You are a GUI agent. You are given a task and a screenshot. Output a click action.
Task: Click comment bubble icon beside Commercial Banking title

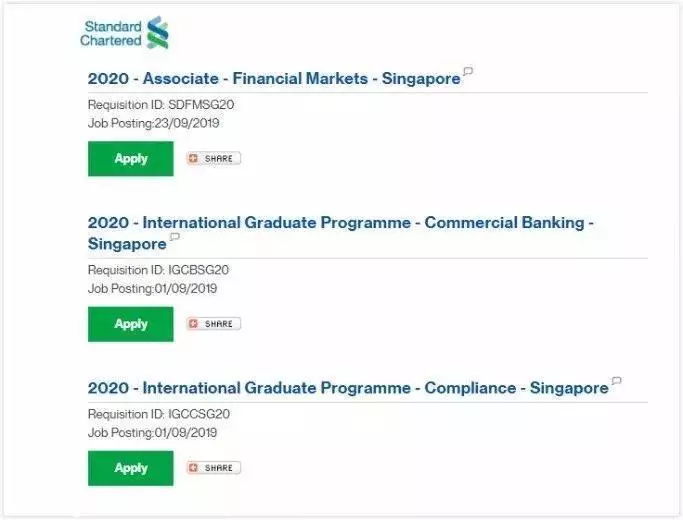(x=175, y=237)
